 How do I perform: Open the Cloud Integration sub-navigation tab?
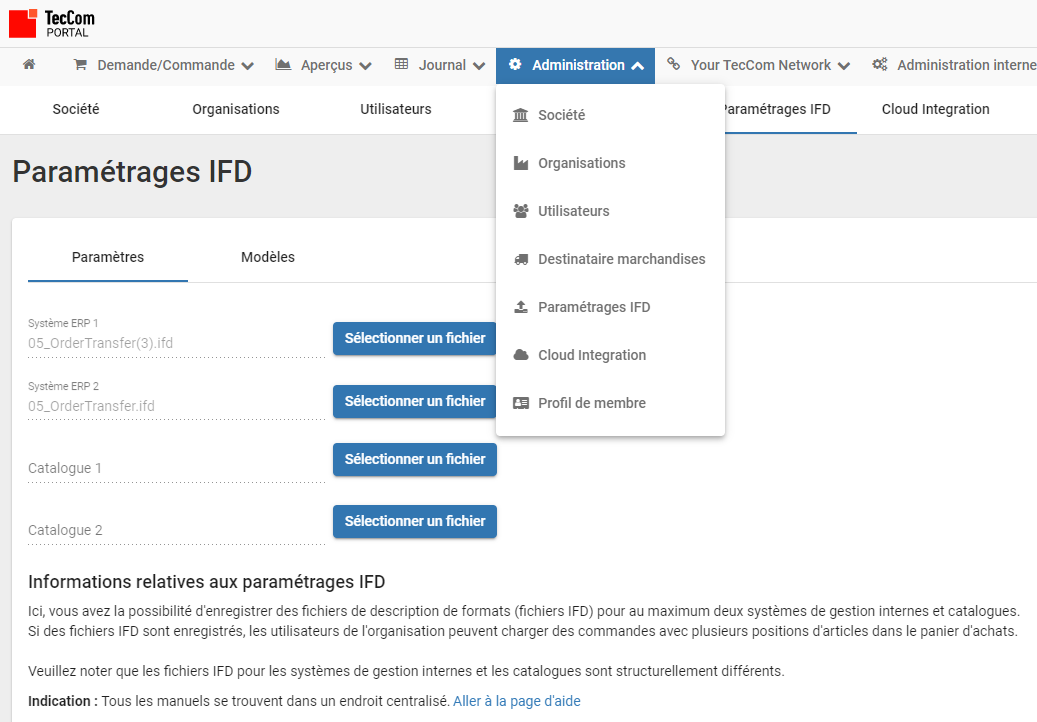(935, 109)
